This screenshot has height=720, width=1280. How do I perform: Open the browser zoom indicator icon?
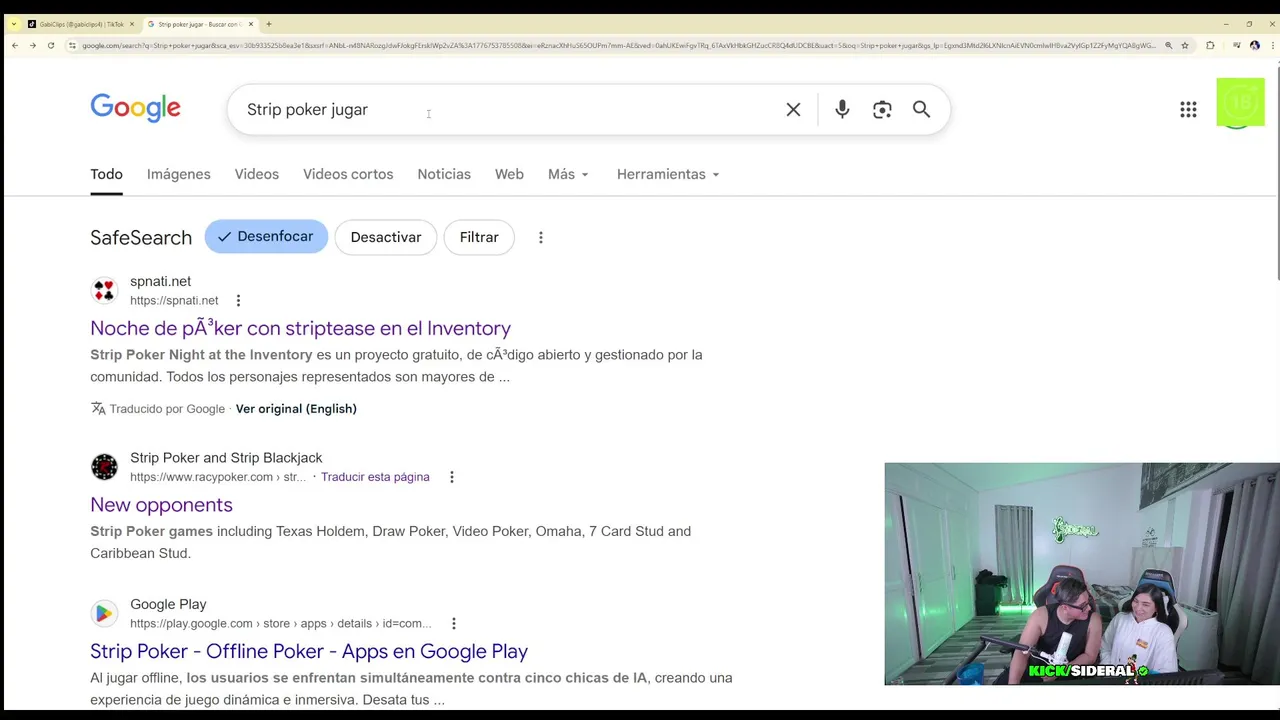point(1168,45)
